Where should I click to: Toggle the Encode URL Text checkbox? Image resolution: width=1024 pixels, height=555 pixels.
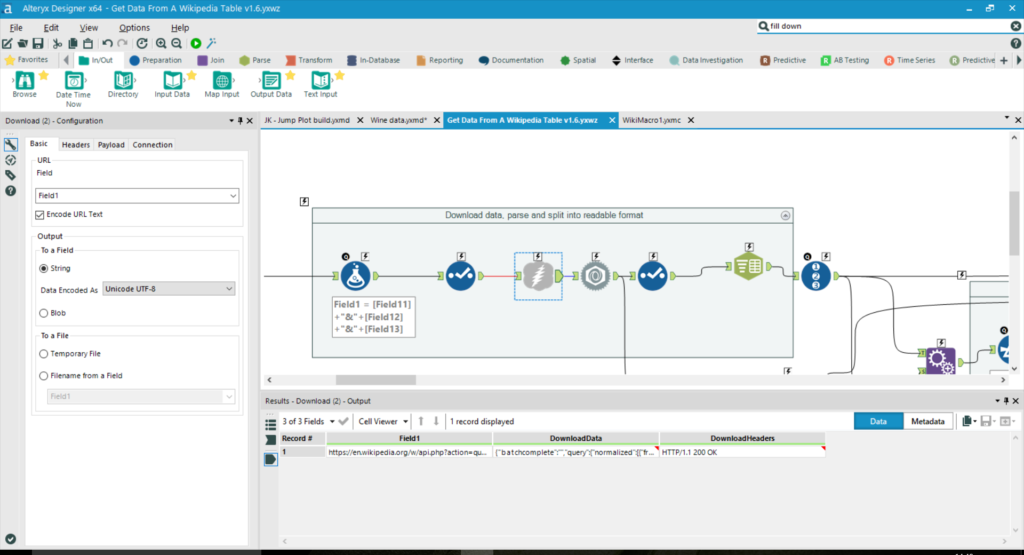[x=40, y=214]
